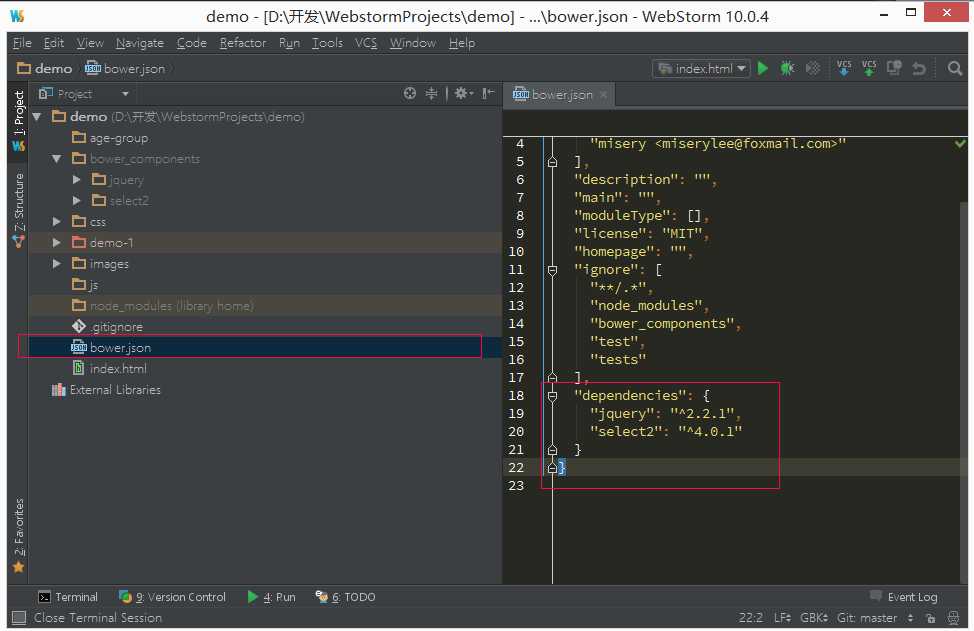Viewport: 974px width, 631px height.
Task: Open the run configuration dropdown
Action: pyautogui.click(x=701, y=68)
